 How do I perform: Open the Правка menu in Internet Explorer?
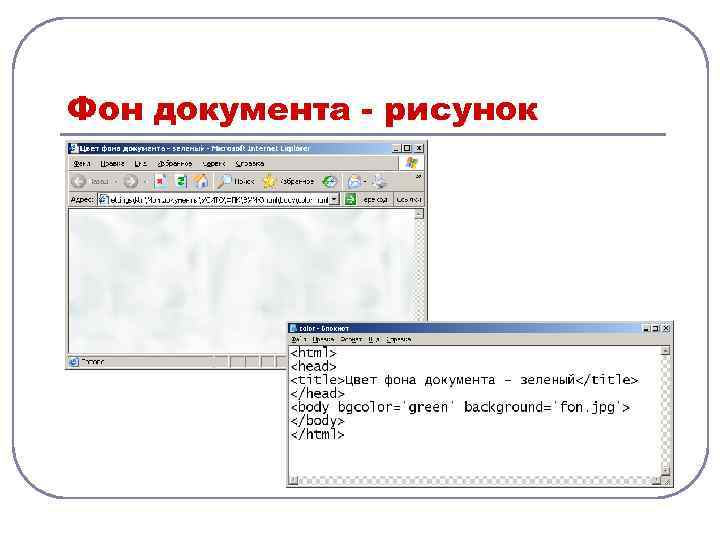click(112, 163)
